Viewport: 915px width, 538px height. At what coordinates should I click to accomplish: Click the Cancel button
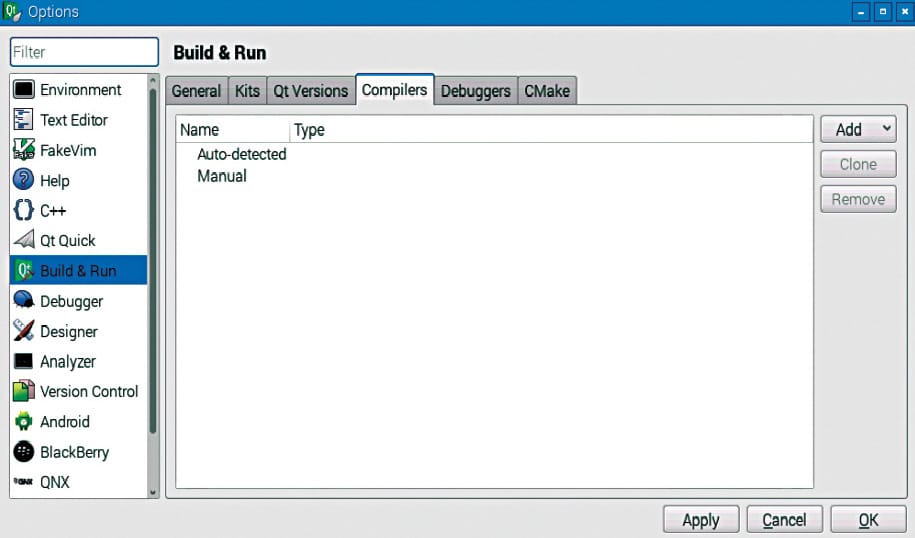tap(784, 520)
